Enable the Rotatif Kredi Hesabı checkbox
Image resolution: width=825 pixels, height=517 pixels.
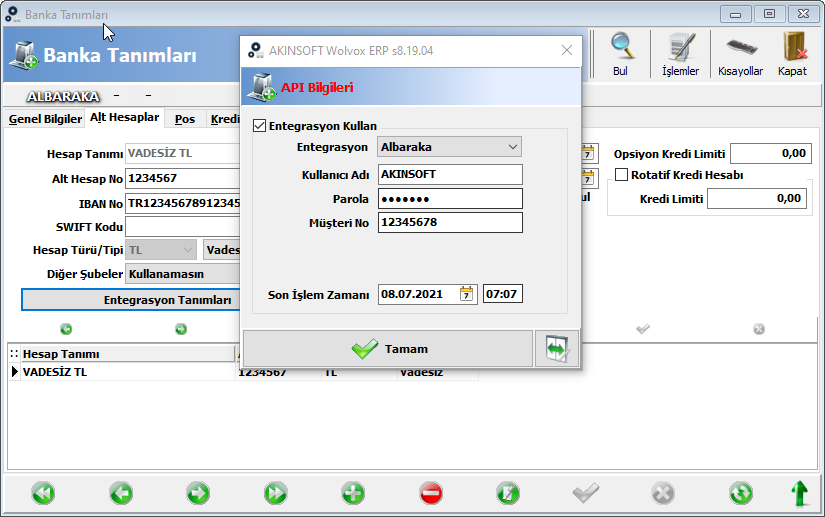click(621, 175)
